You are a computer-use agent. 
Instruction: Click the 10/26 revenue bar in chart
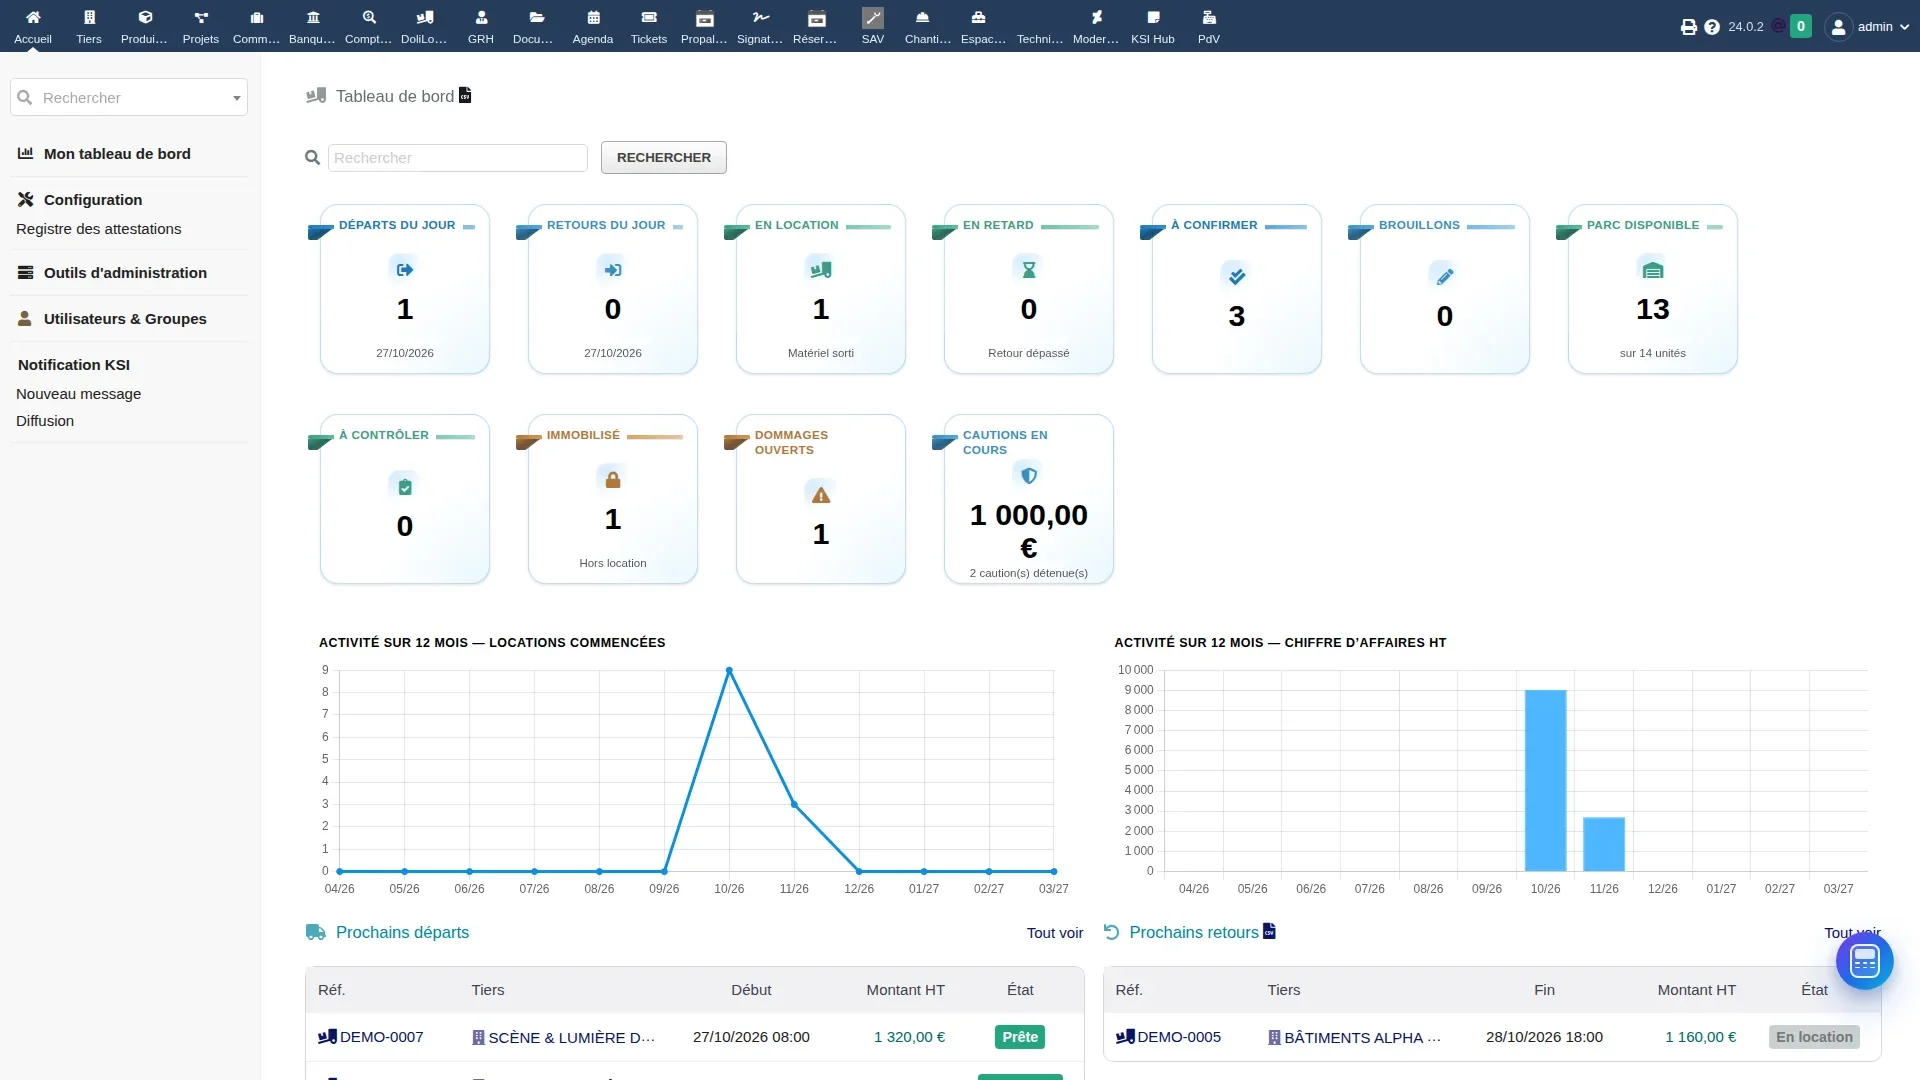coord(1545,780)
